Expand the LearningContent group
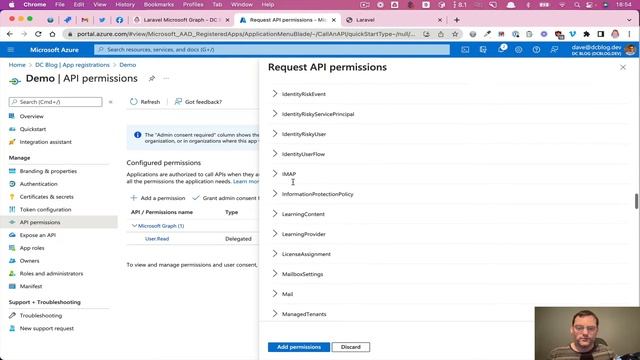Viewport: 640px width, 360px height. (x=275, y=214)
